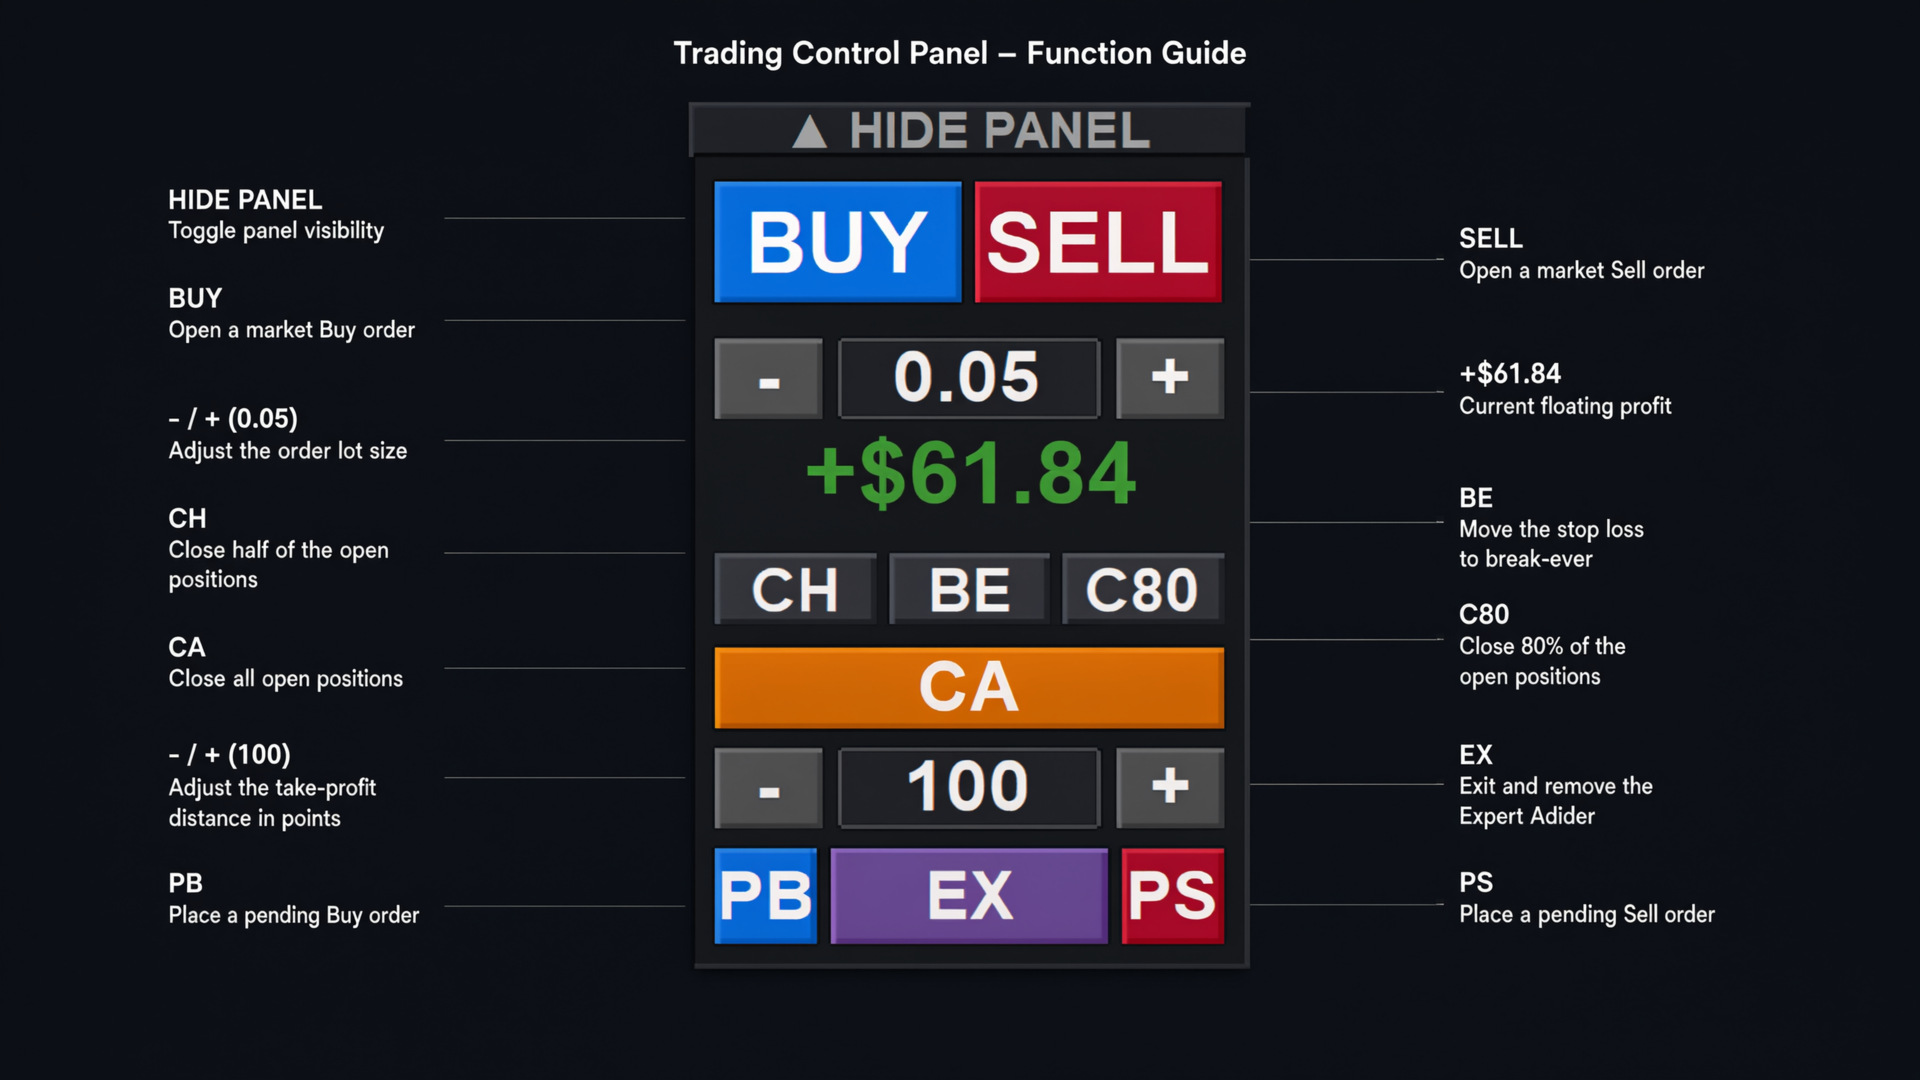The width and height of the screenshot is (1920, 1080).
Task: Select the 100 points value field
Action: 969,788
